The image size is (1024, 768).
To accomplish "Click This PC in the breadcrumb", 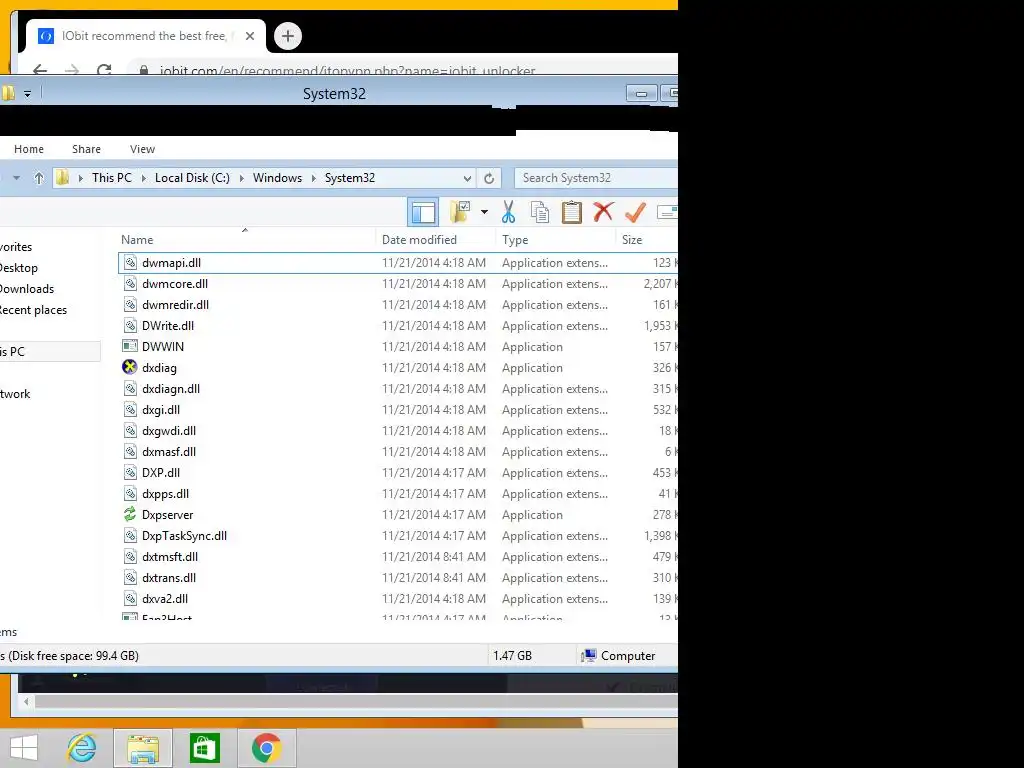I will click(112, 178).
